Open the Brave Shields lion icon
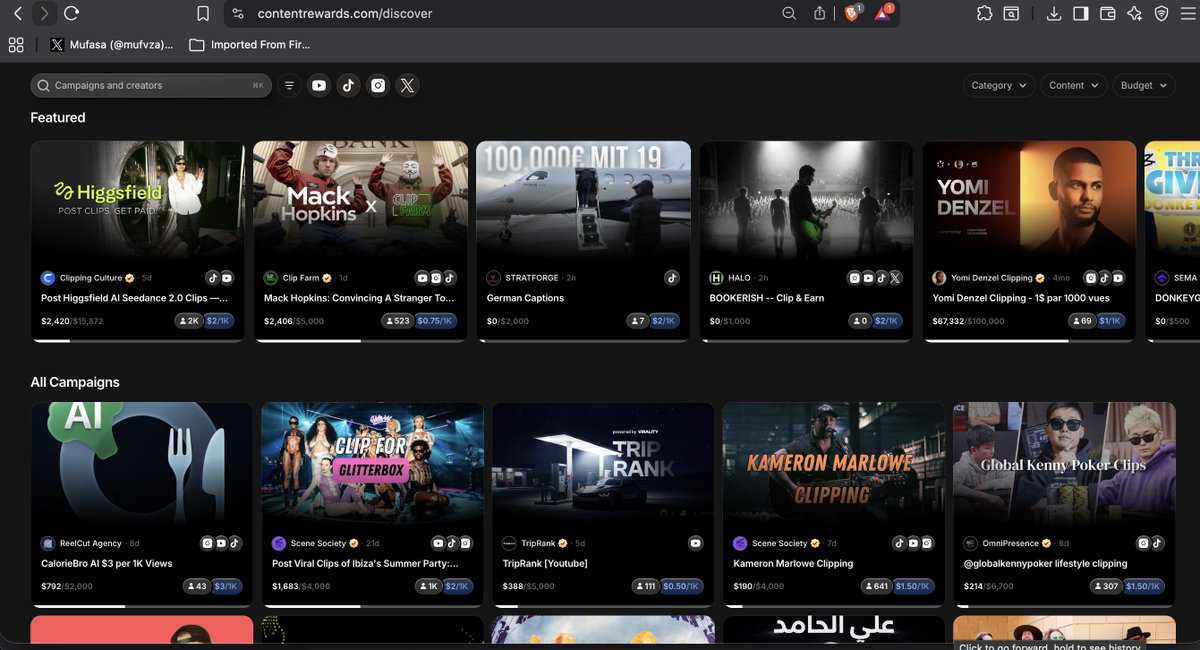Viewport: 1200px width, 650px height. (851, 14)
